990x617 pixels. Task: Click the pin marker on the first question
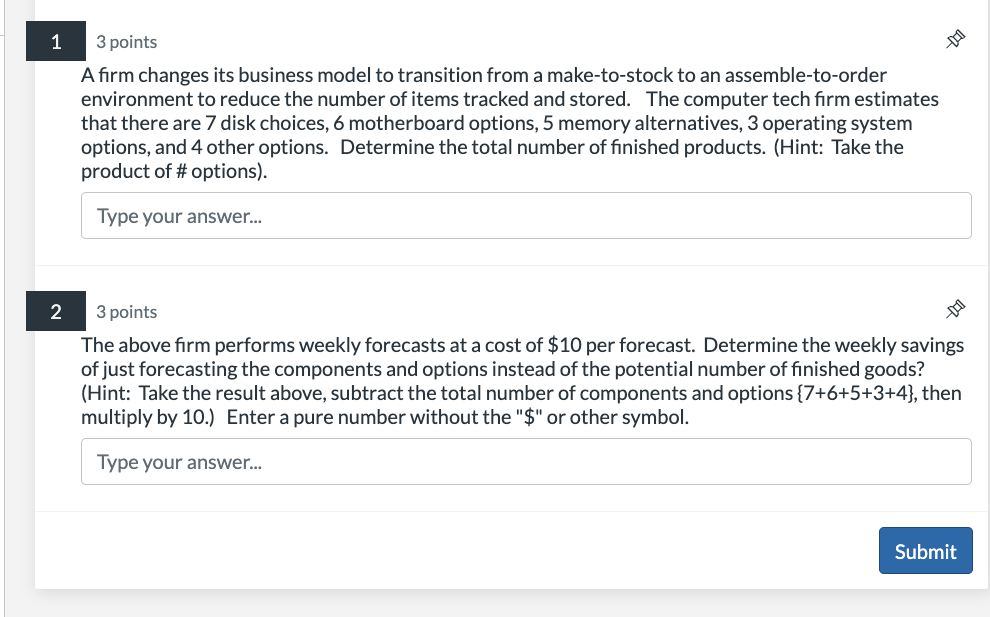[x=955, y=37]
